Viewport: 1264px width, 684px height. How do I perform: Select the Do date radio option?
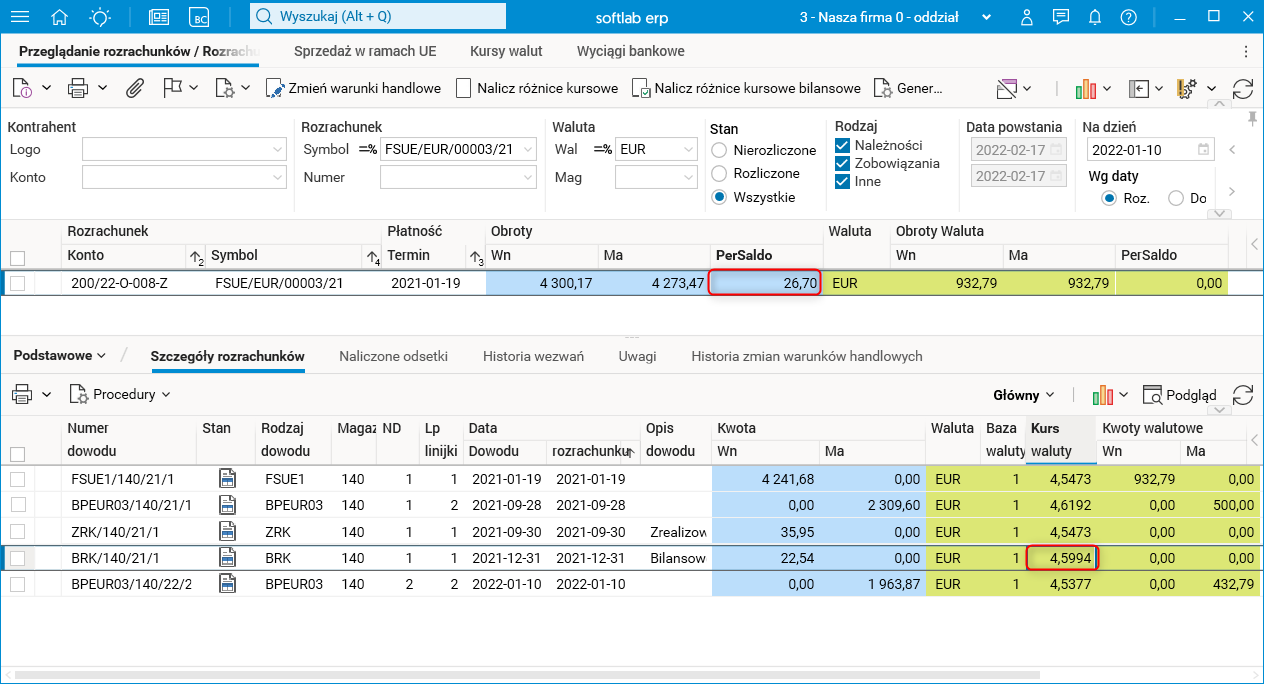pyautogui.click(x=1176, y=198)
